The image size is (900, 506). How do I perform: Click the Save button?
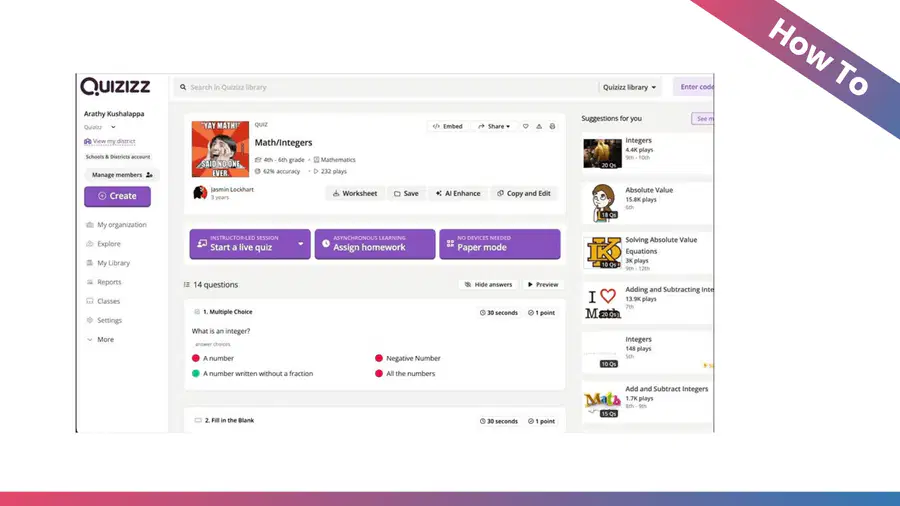click(x=406, y=193)
